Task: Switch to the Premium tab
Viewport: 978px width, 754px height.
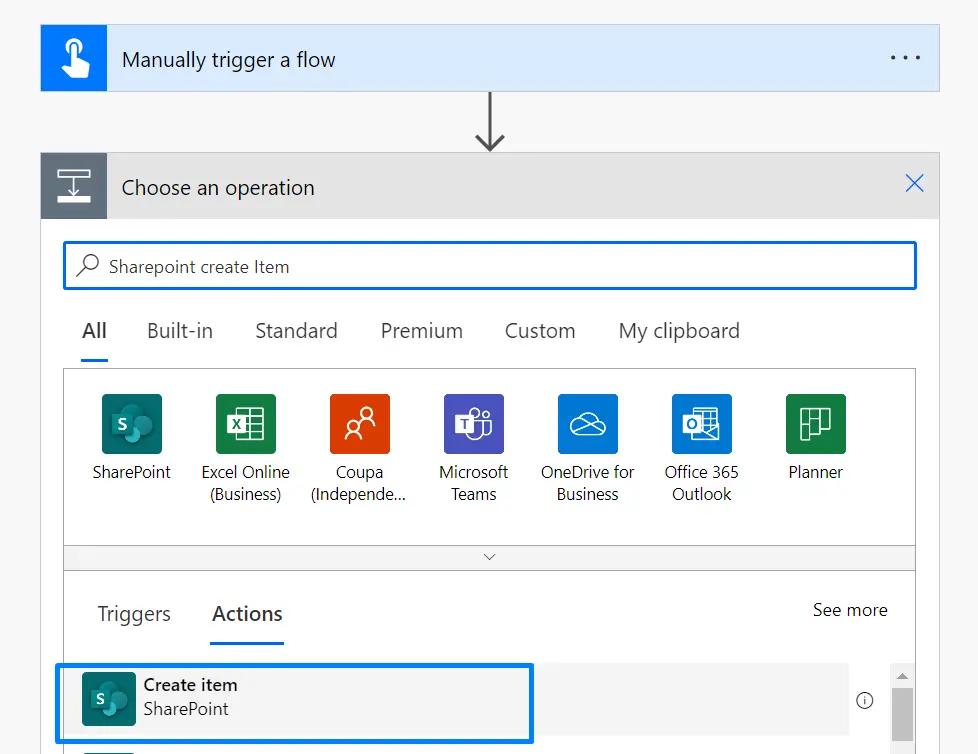Action: tap(422, 331)
